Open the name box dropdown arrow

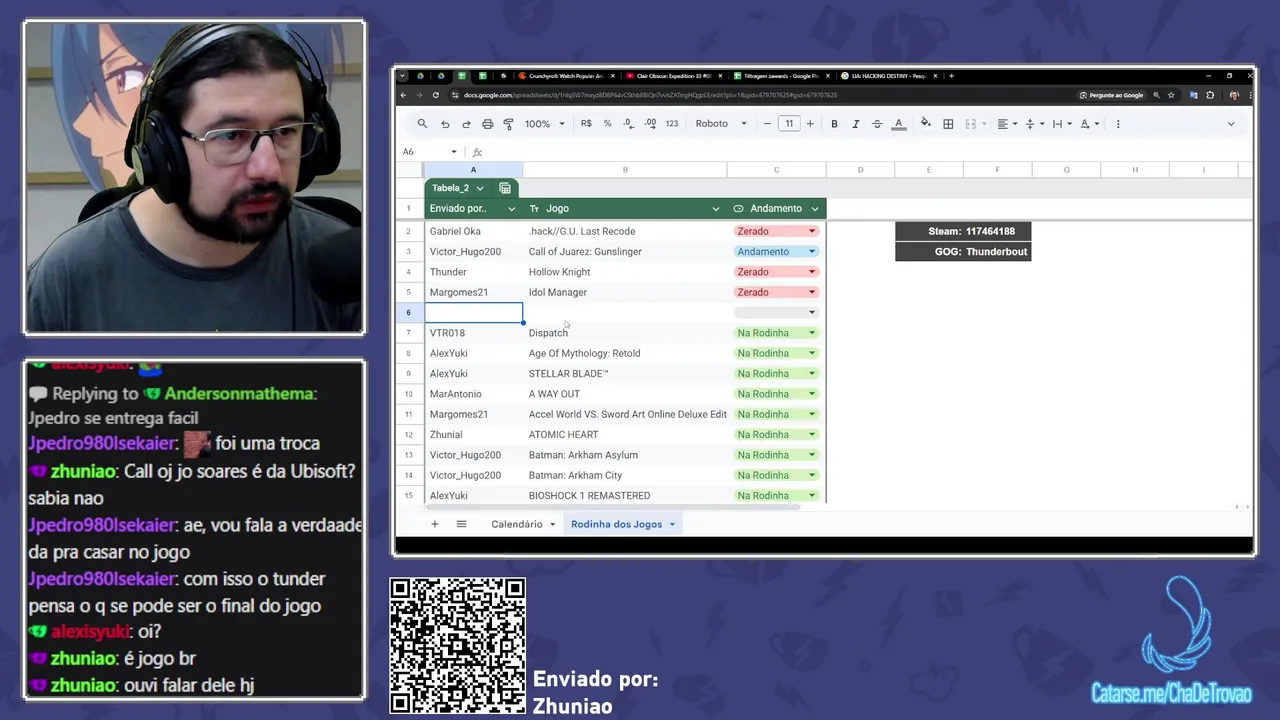454,152
